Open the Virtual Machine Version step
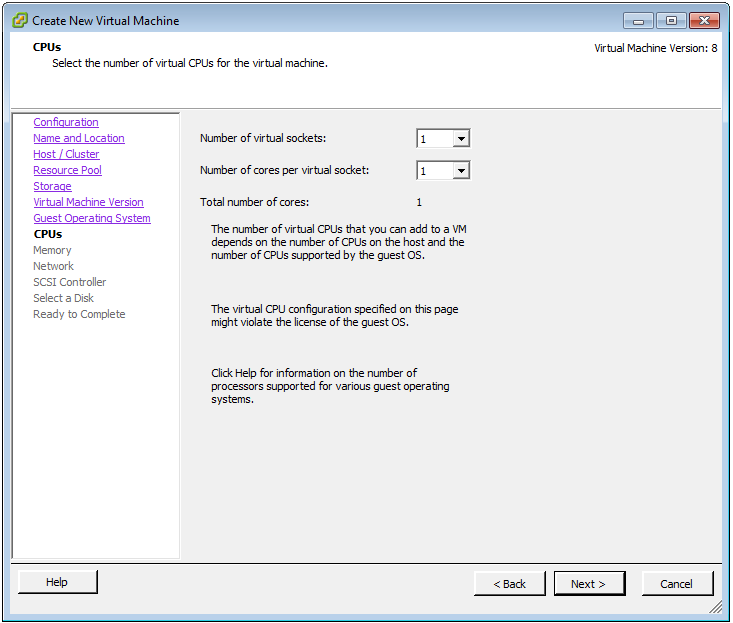Image resolution: width=733 pixels, height=623 pixels. coord(88,202)
